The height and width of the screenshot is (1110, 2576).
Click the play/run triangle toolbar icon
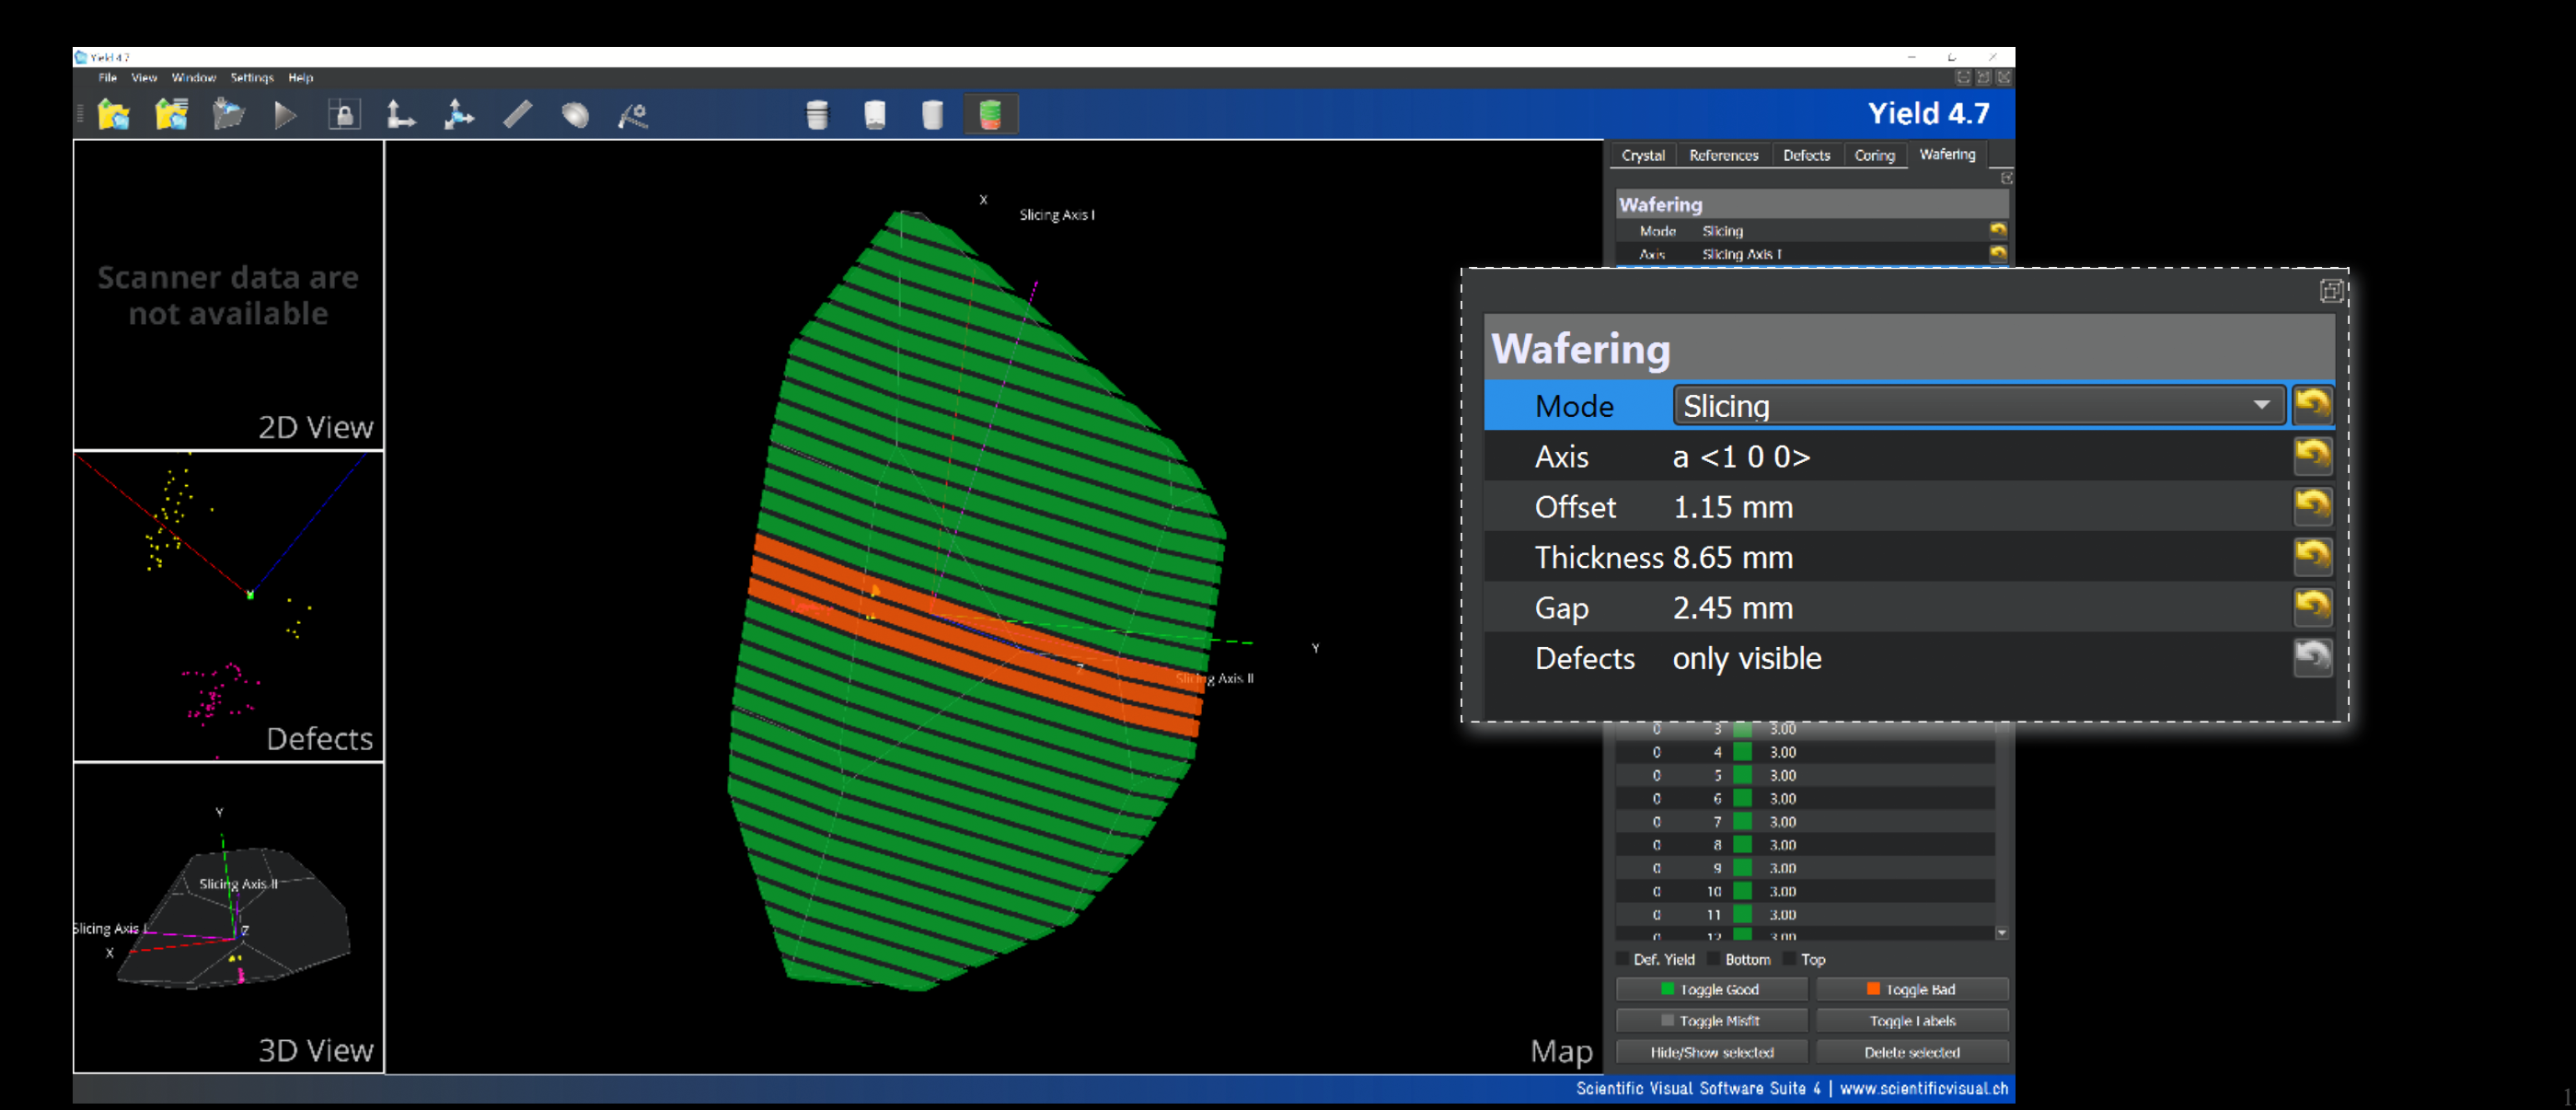pos(285,115)
